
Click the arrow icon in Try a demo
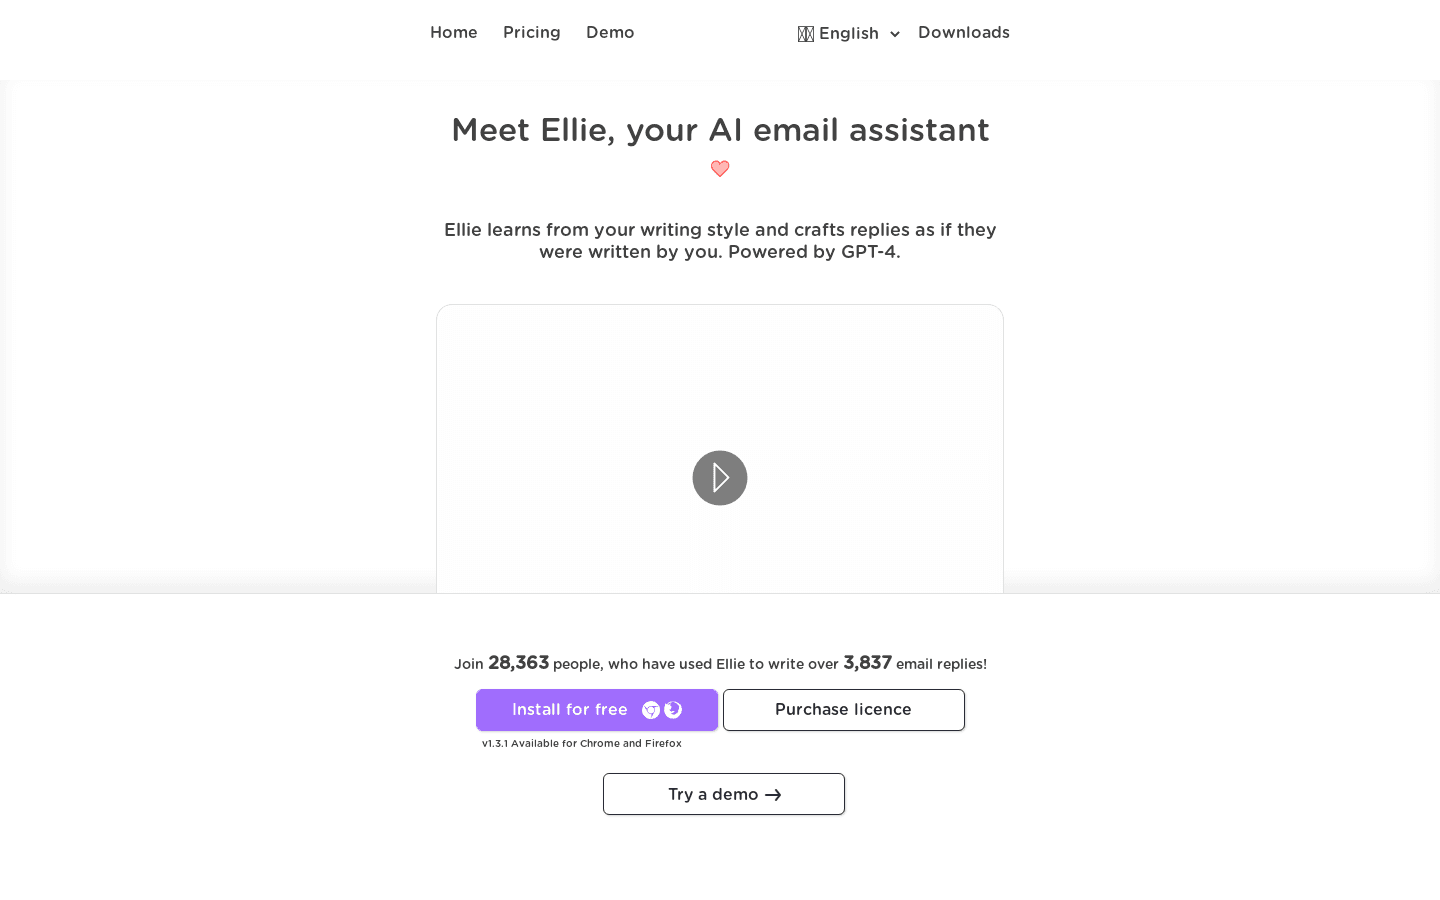click(x=773, y=795)
